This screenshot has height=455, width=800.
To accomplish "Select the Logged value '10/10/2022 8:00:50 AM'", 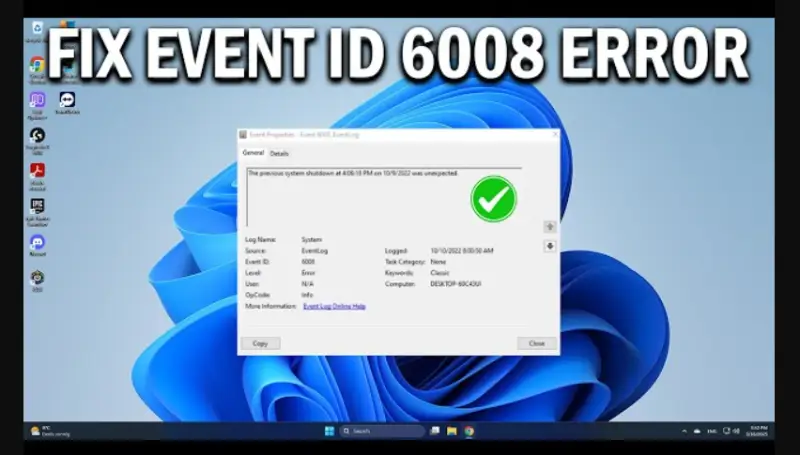I will point(462,251).
